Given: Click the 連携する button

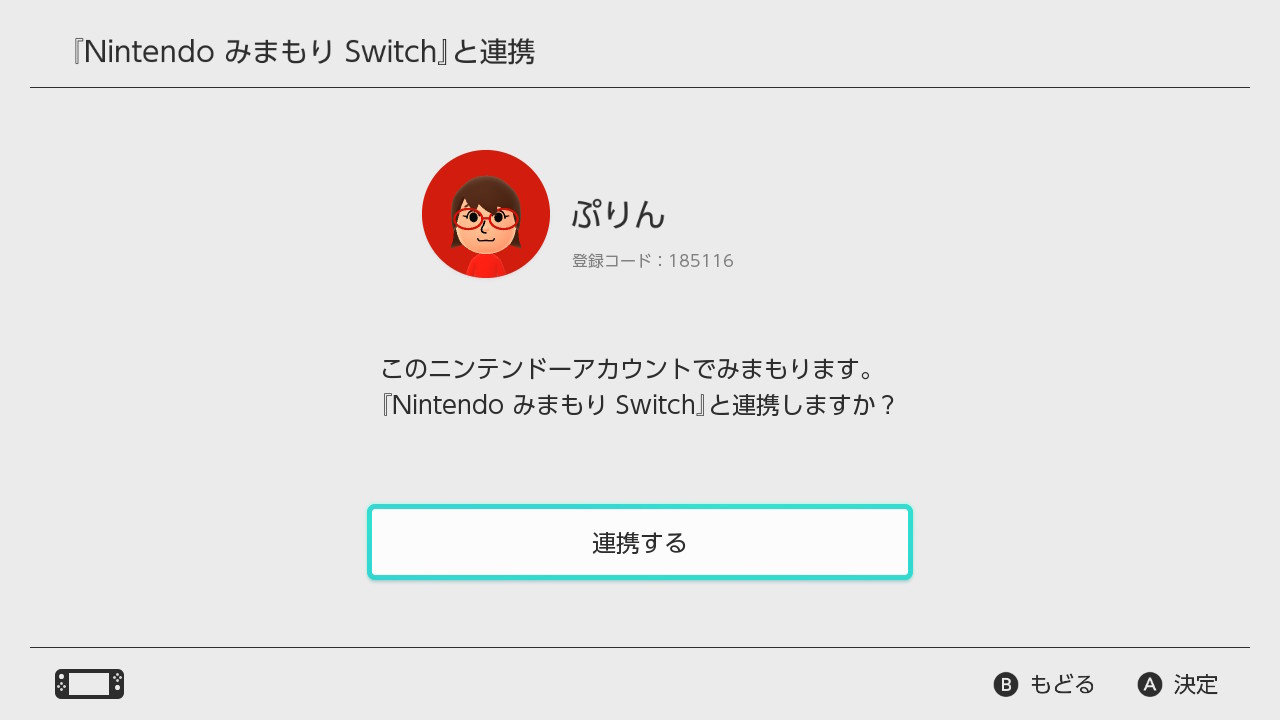Looking at the screenshot, I should tap(640, 542).
